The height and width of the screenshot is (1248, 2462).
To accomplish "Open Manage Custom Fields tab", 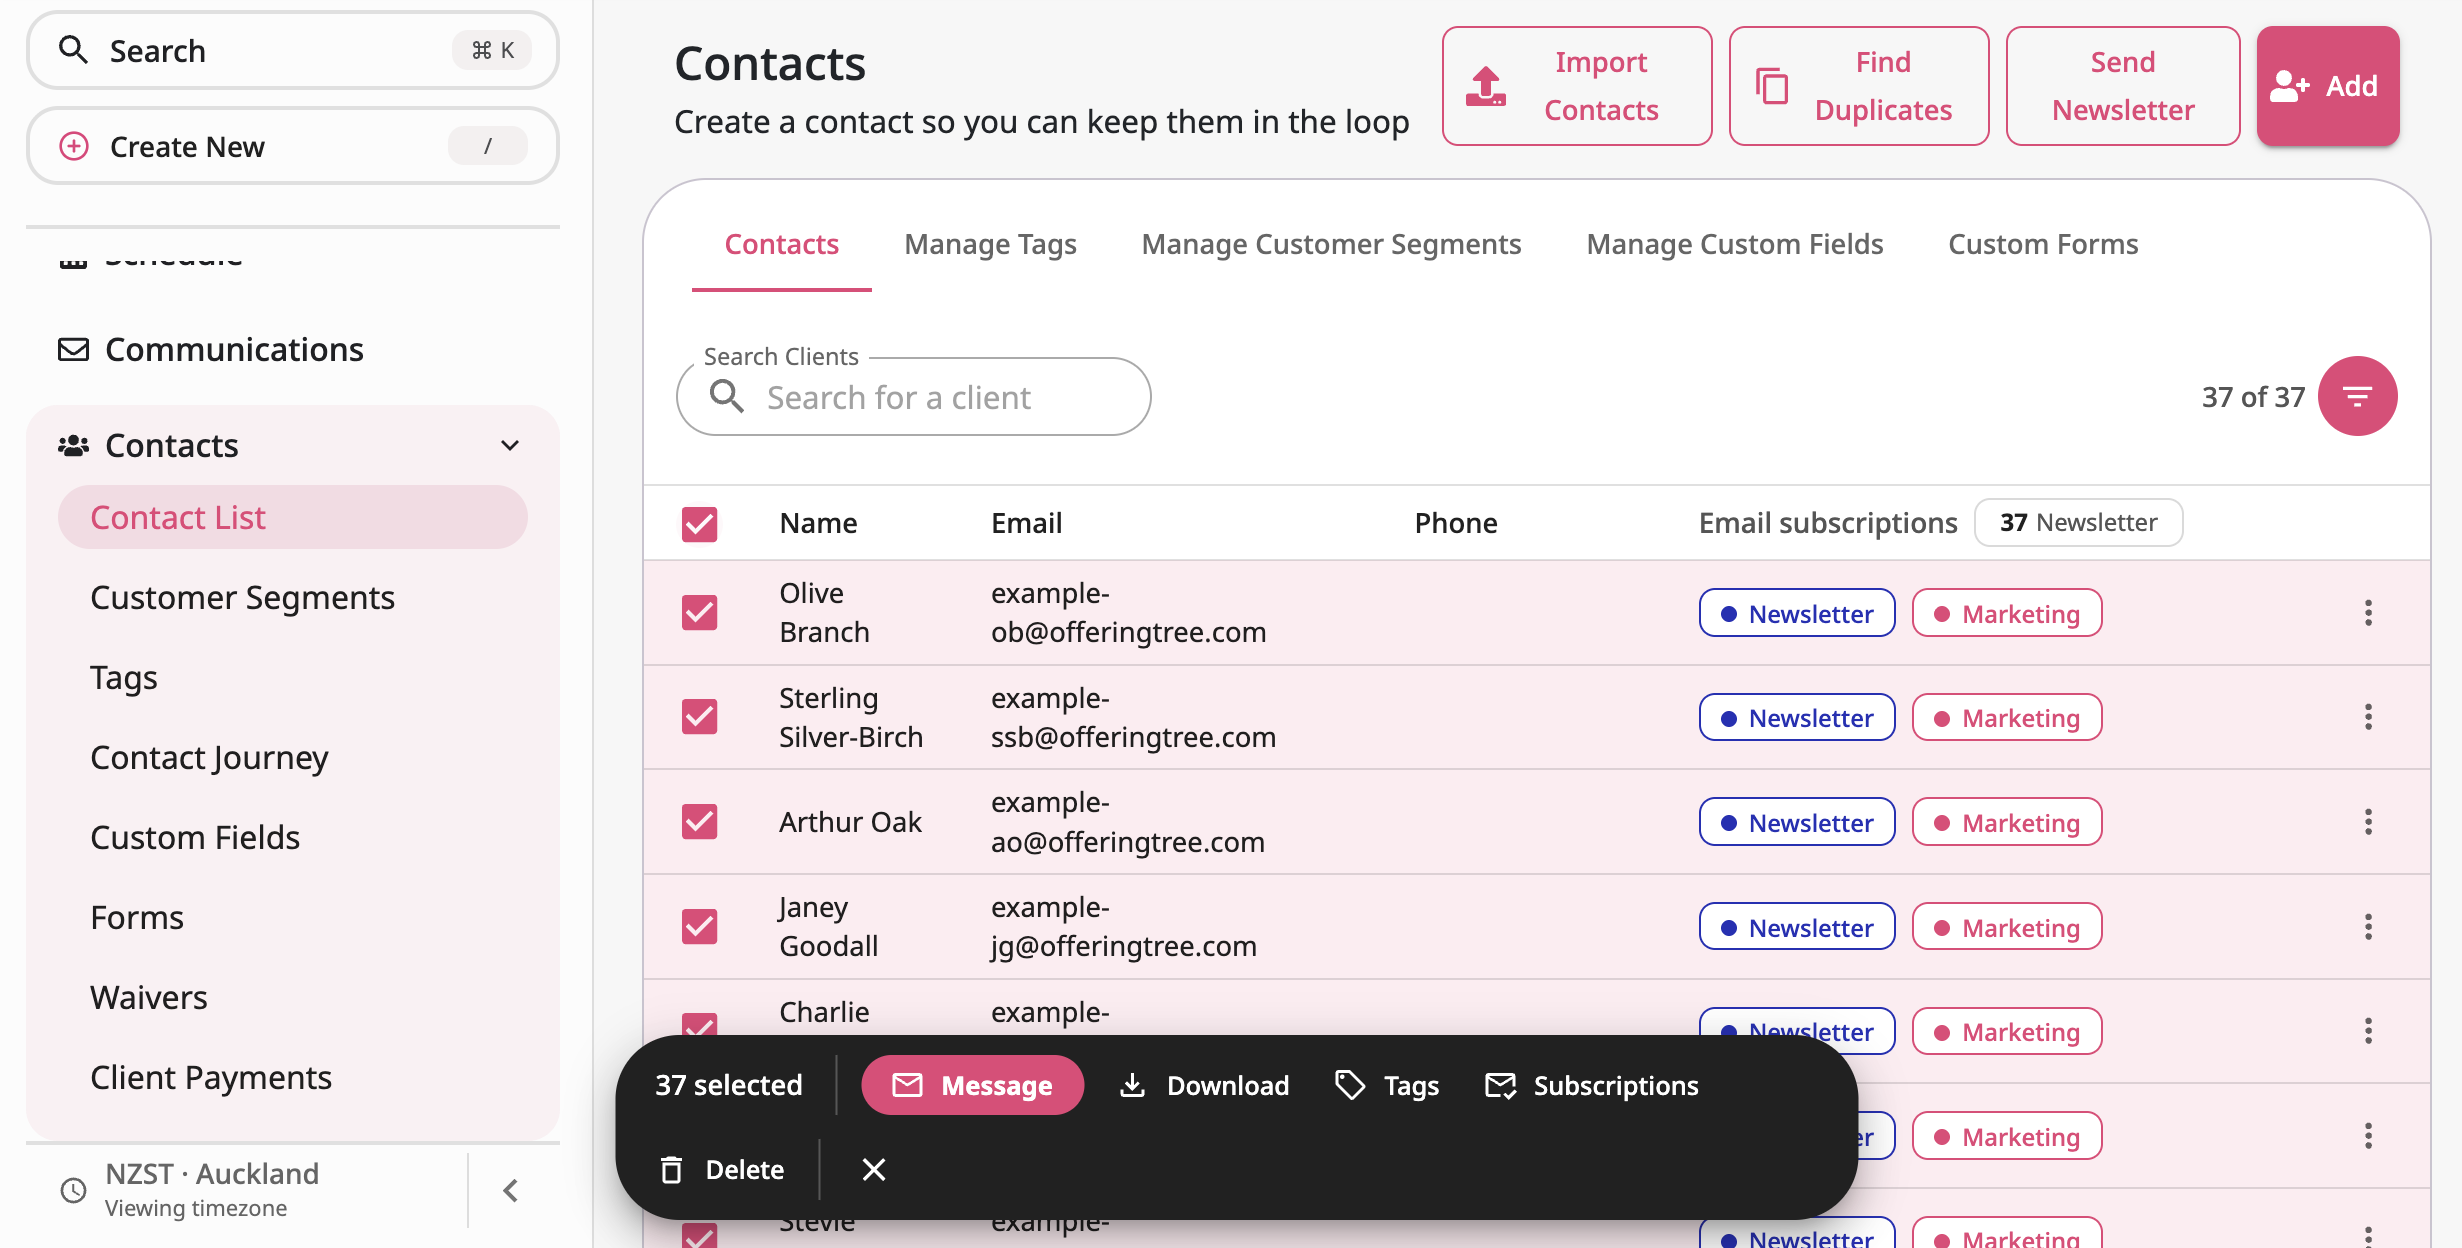I will pyautogui.click(x=1735, y=244).
